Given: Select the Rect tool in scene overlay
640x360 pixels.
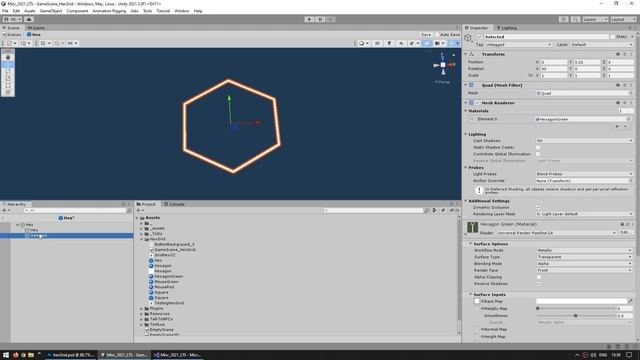Looking at the screenshot, I should [x=8, y=85].
